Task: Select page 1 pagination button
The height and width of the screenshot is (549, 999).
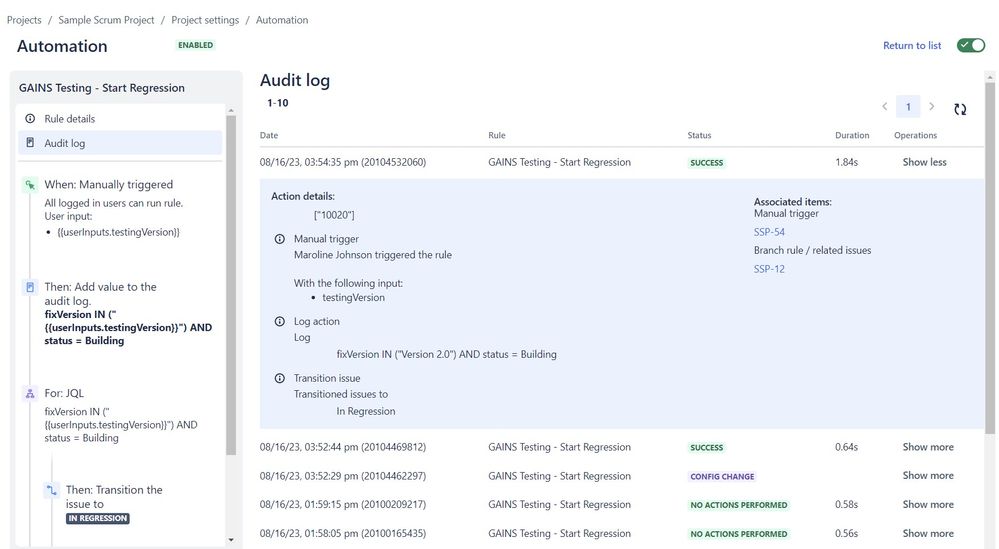Action: pyautogui.click(x=908, y=106)
